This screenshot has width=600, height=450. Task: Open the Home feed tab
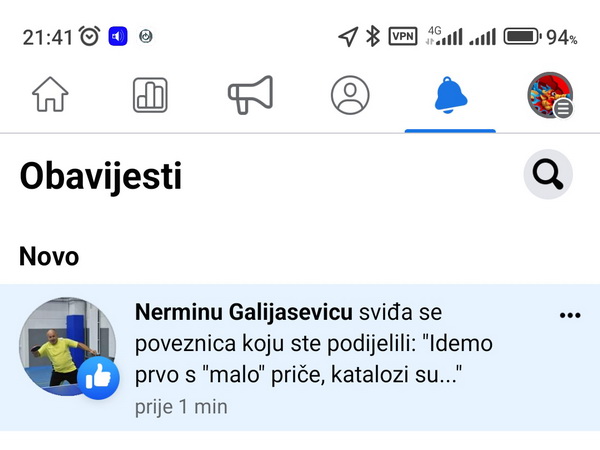50,96
